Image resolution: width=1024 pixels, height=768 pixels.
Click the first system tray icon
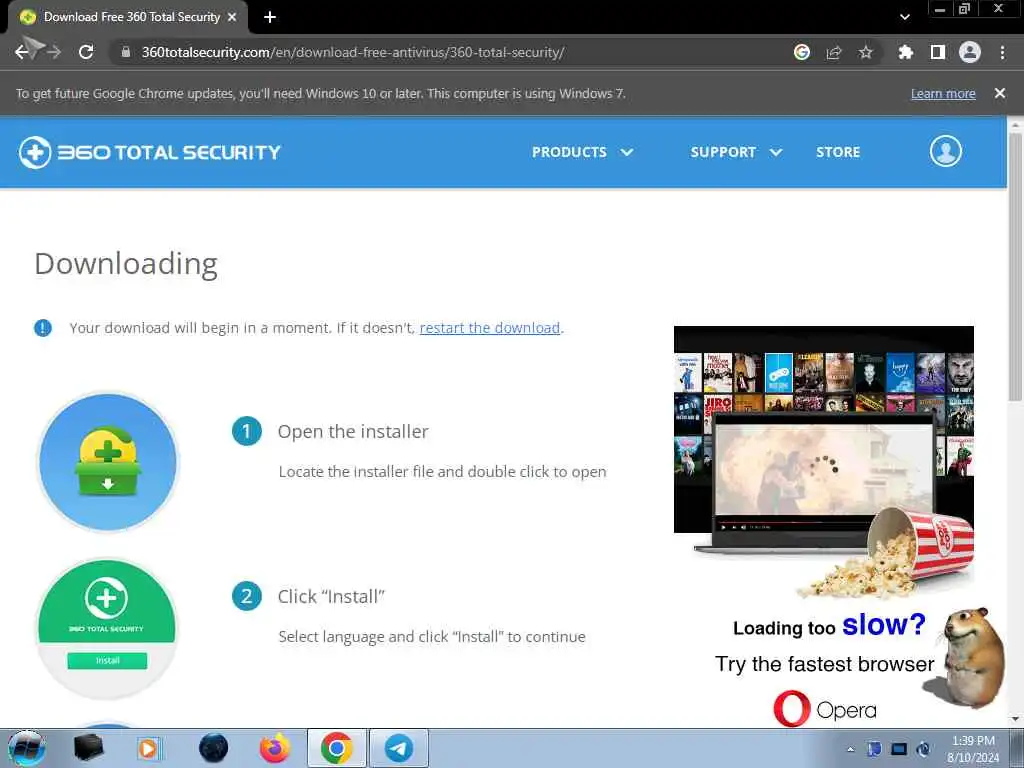click(x=874, y=749)
